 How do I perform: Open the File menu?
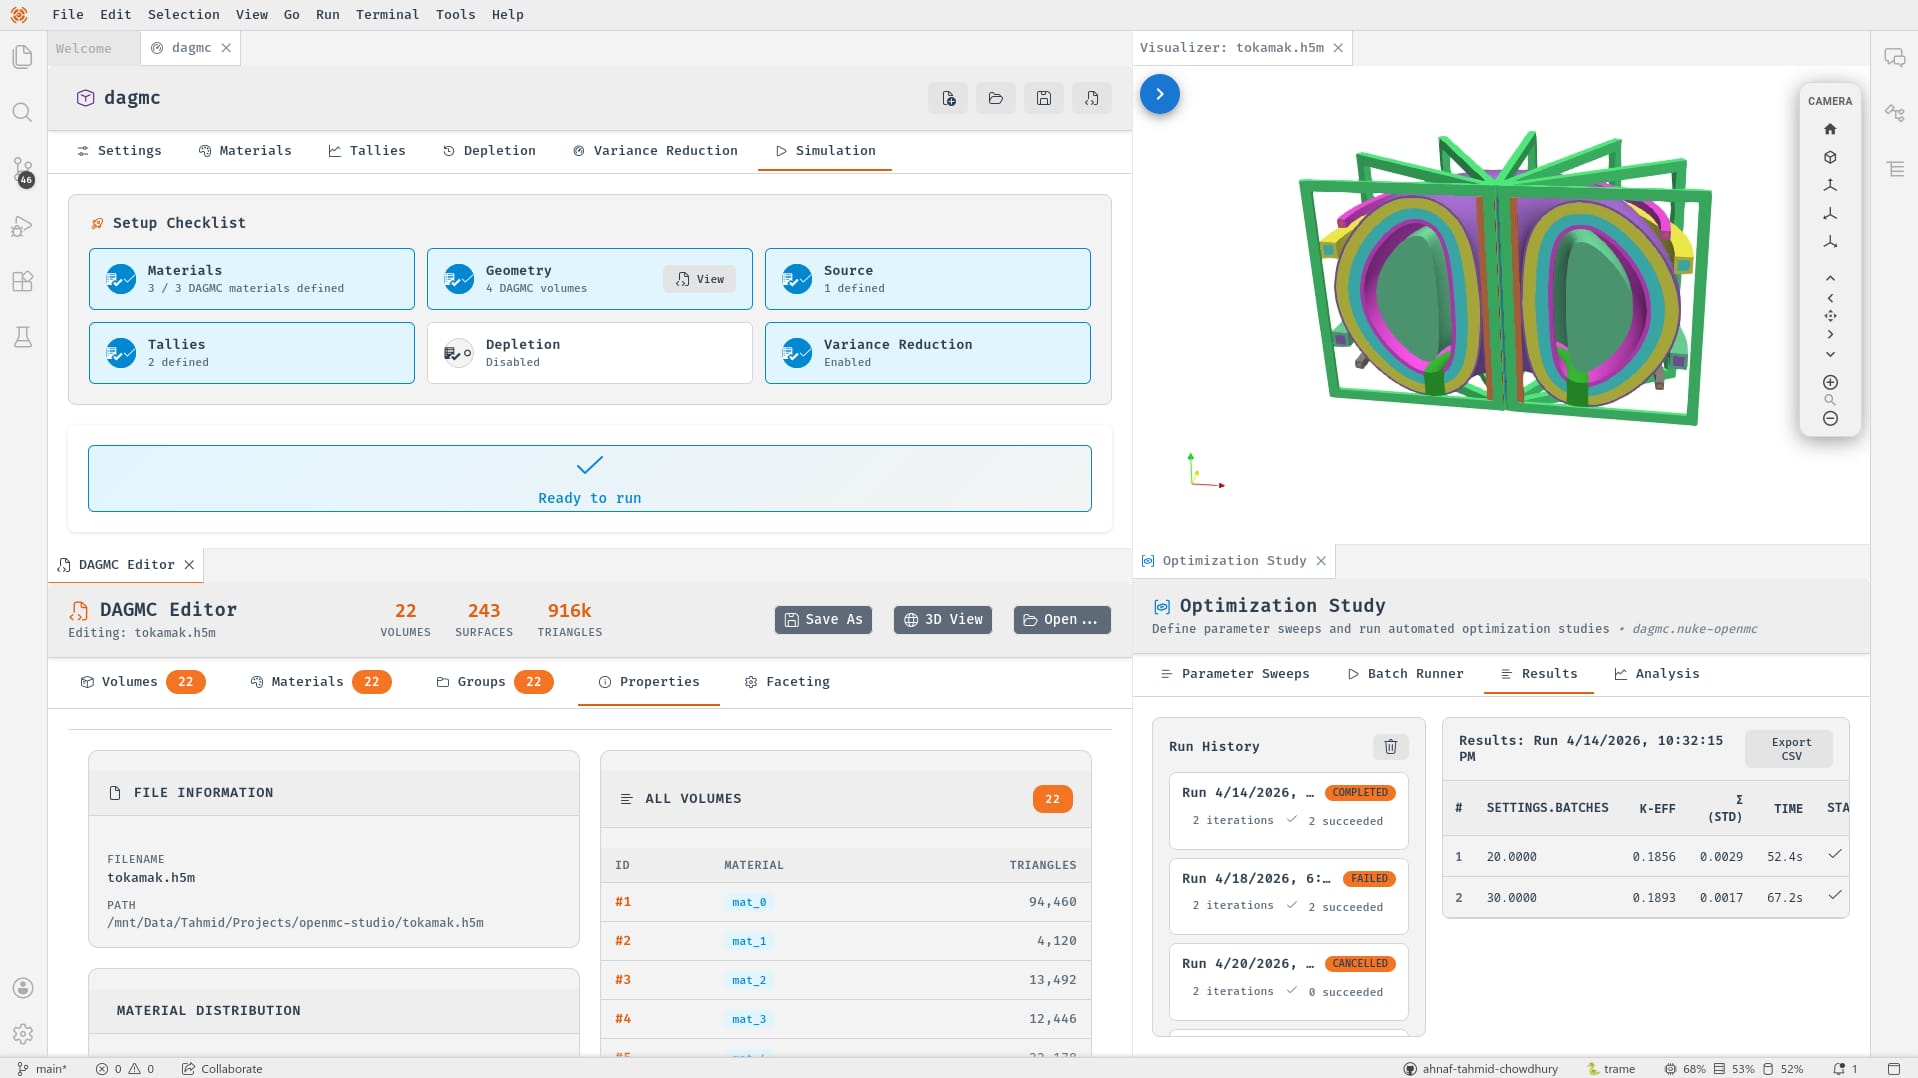pyautogui.click(x=68, y=14)
